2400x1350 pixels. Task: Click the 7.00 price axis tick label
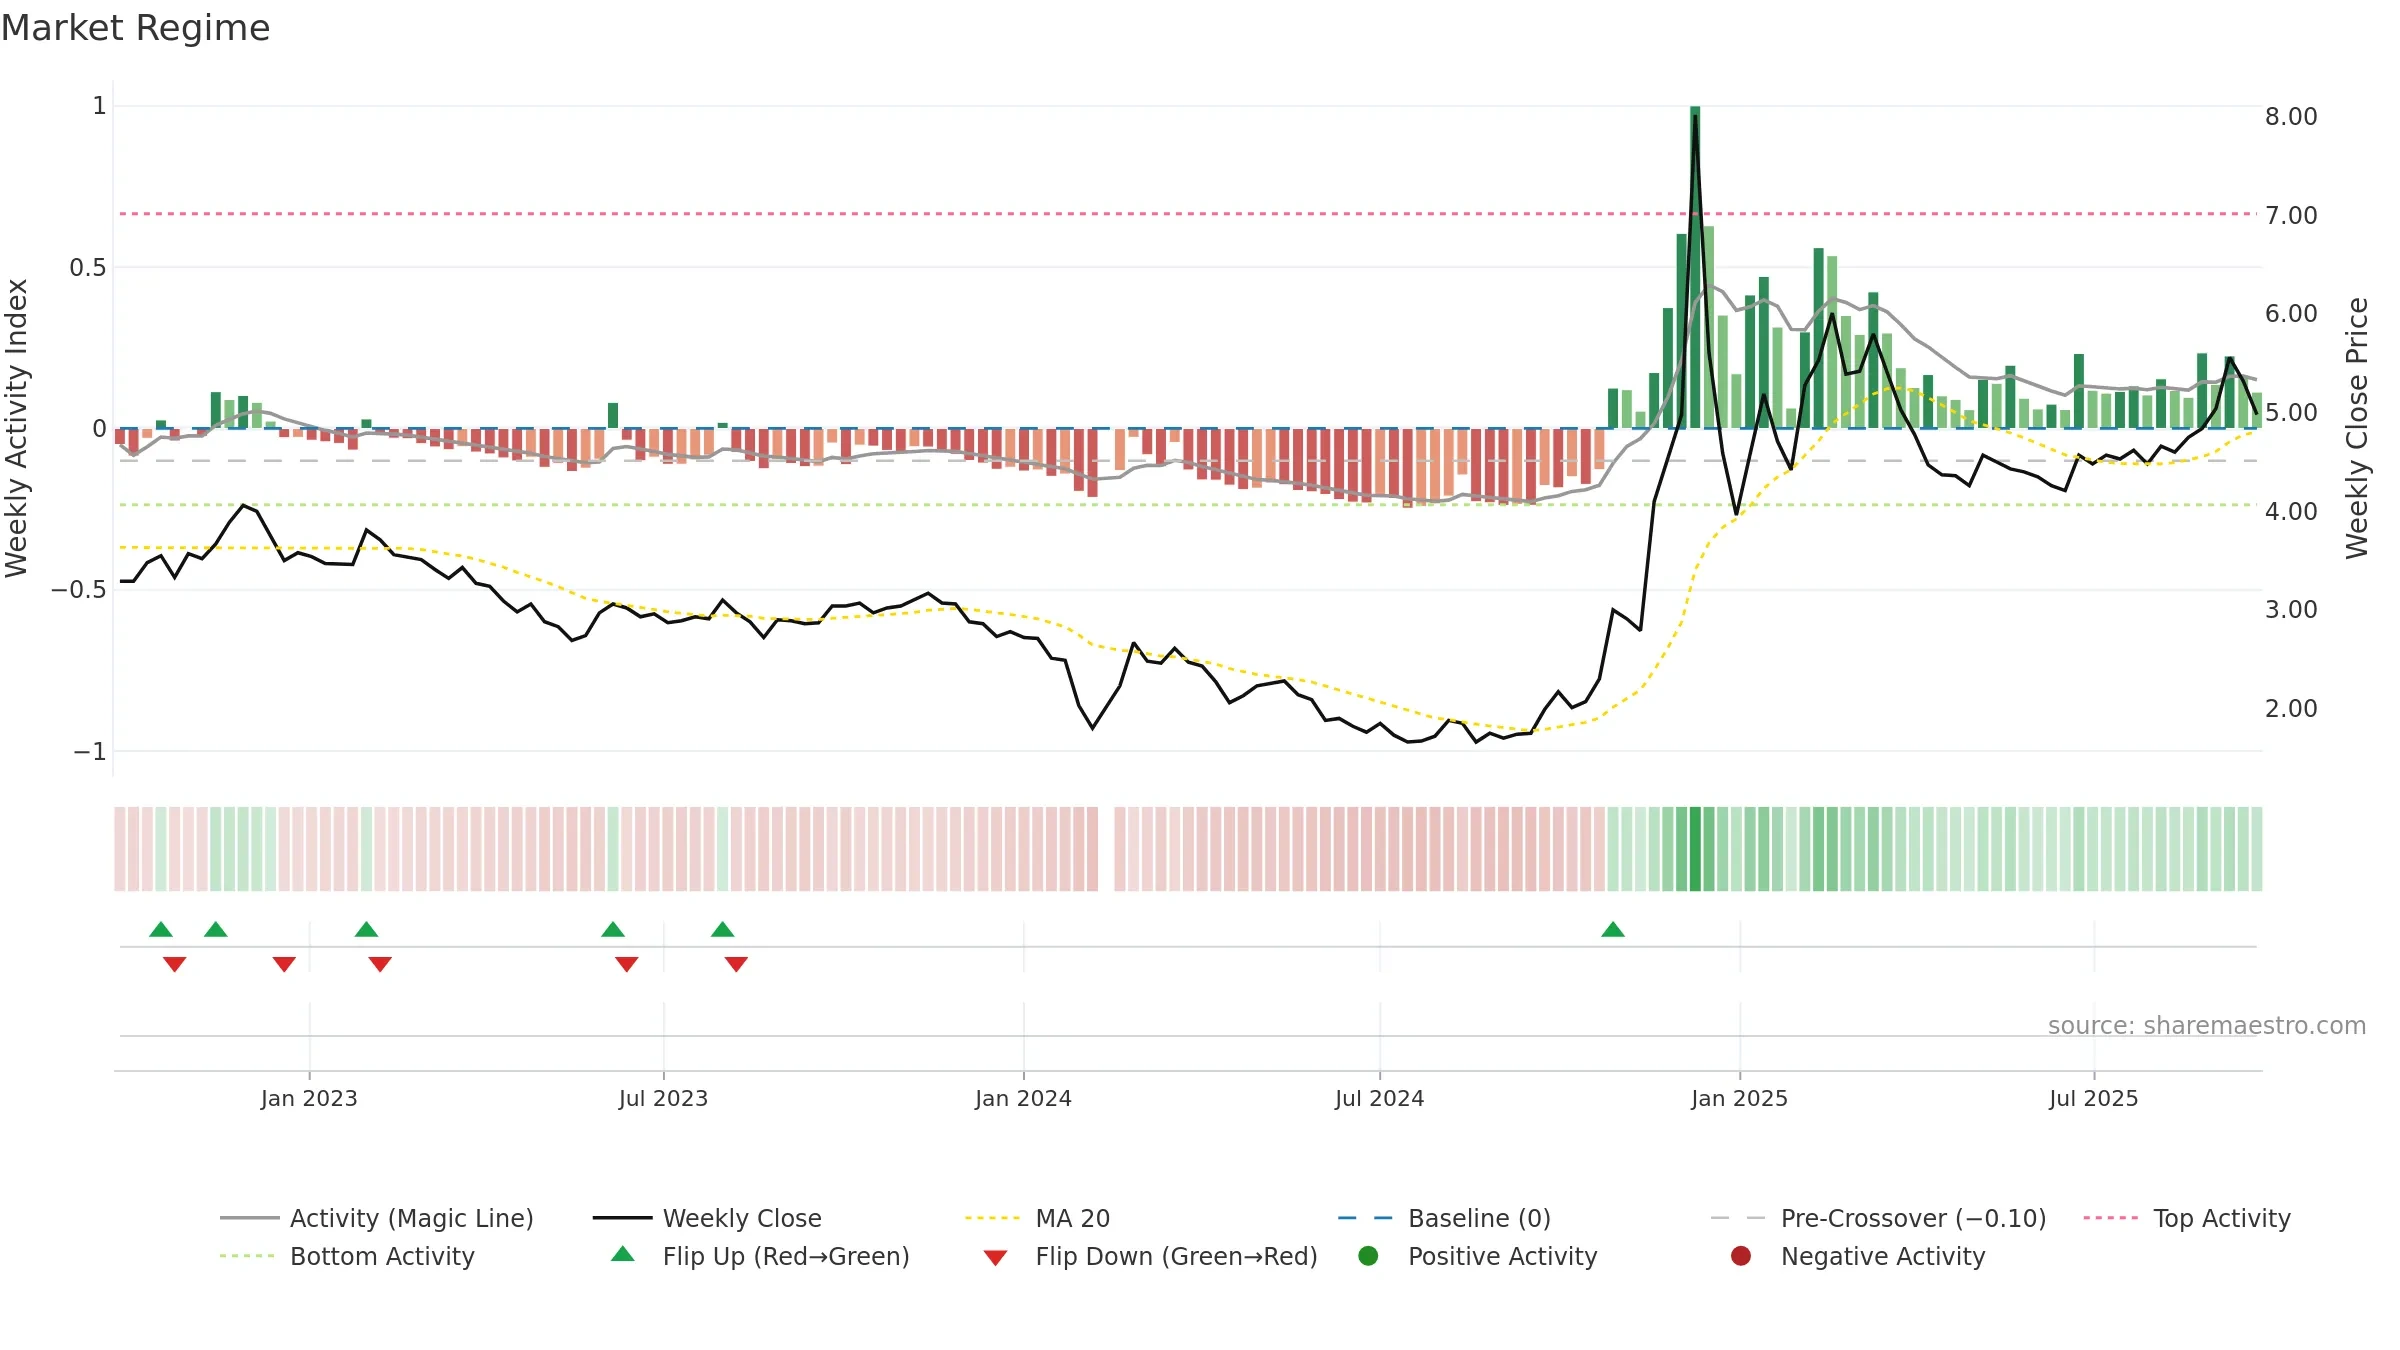2291,215
